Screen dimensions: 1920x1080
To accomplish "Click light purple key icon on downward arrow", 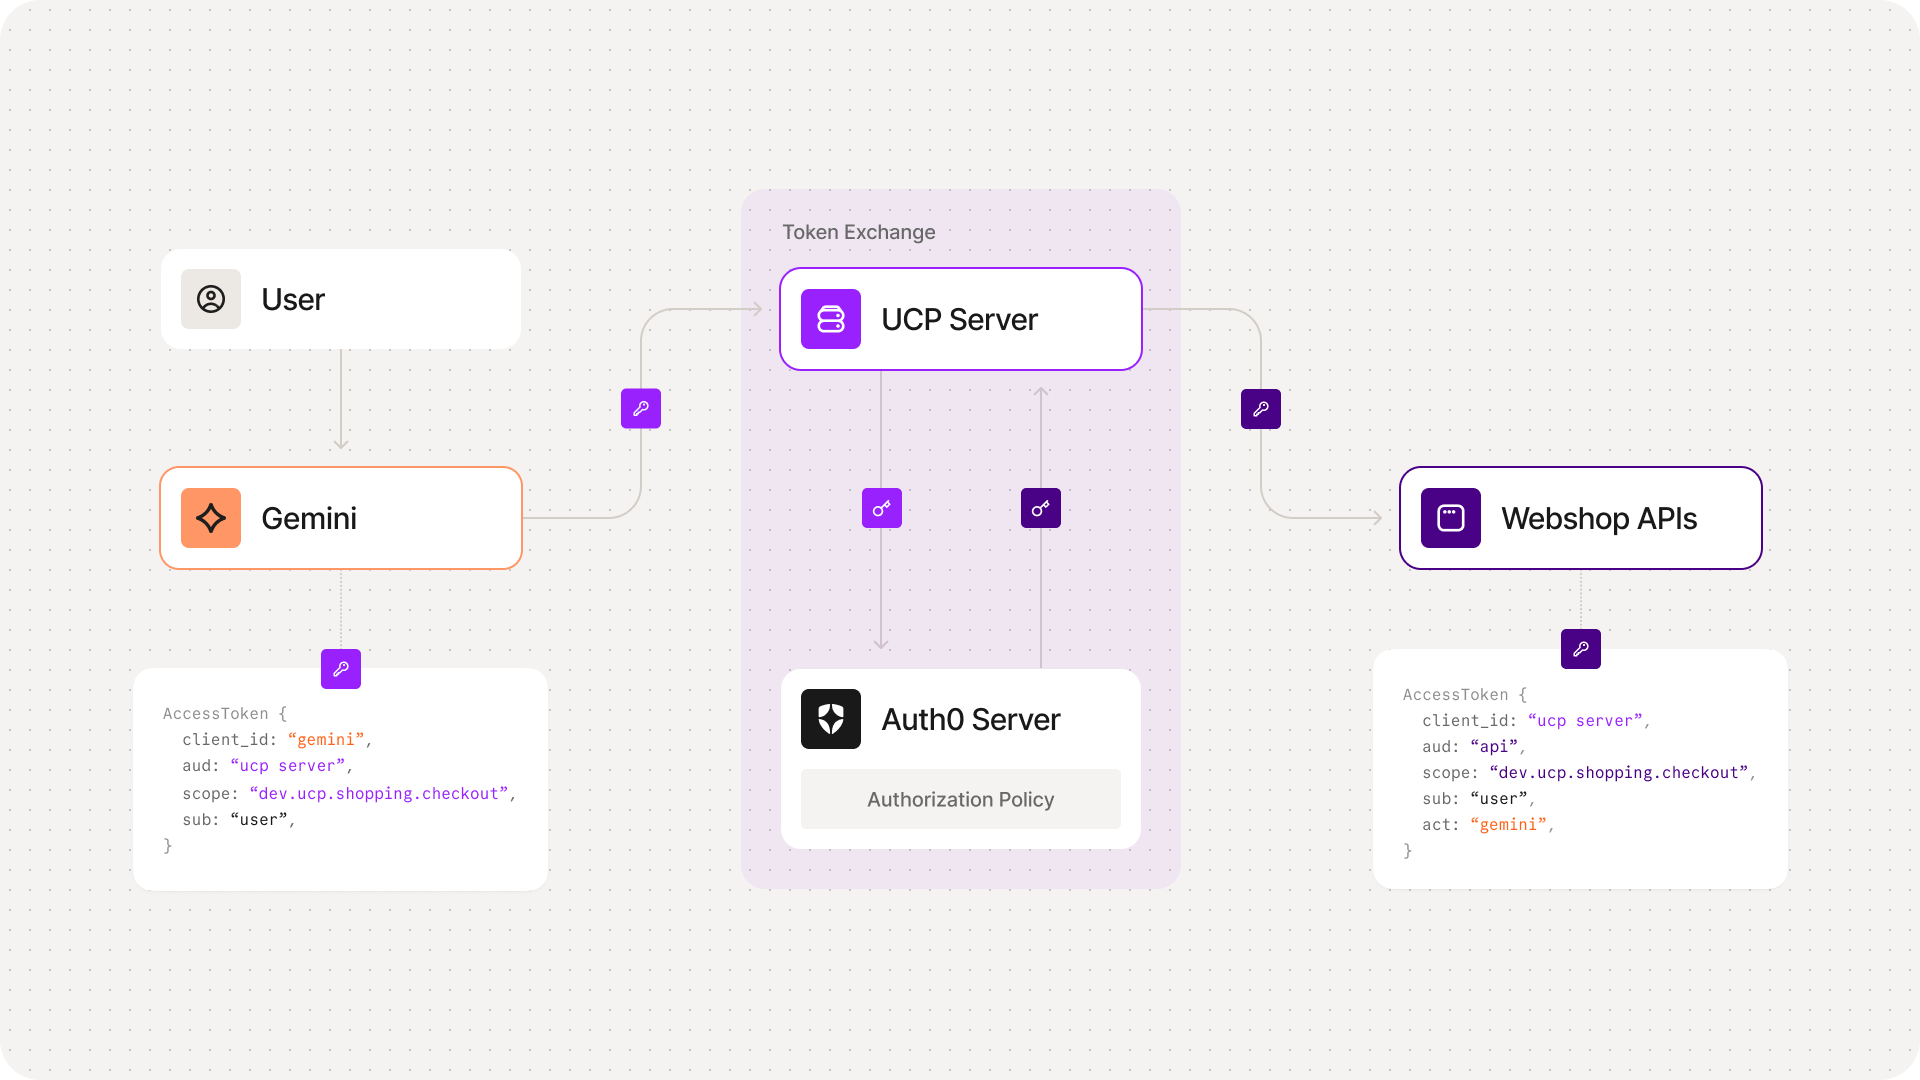I will [882, 508].
